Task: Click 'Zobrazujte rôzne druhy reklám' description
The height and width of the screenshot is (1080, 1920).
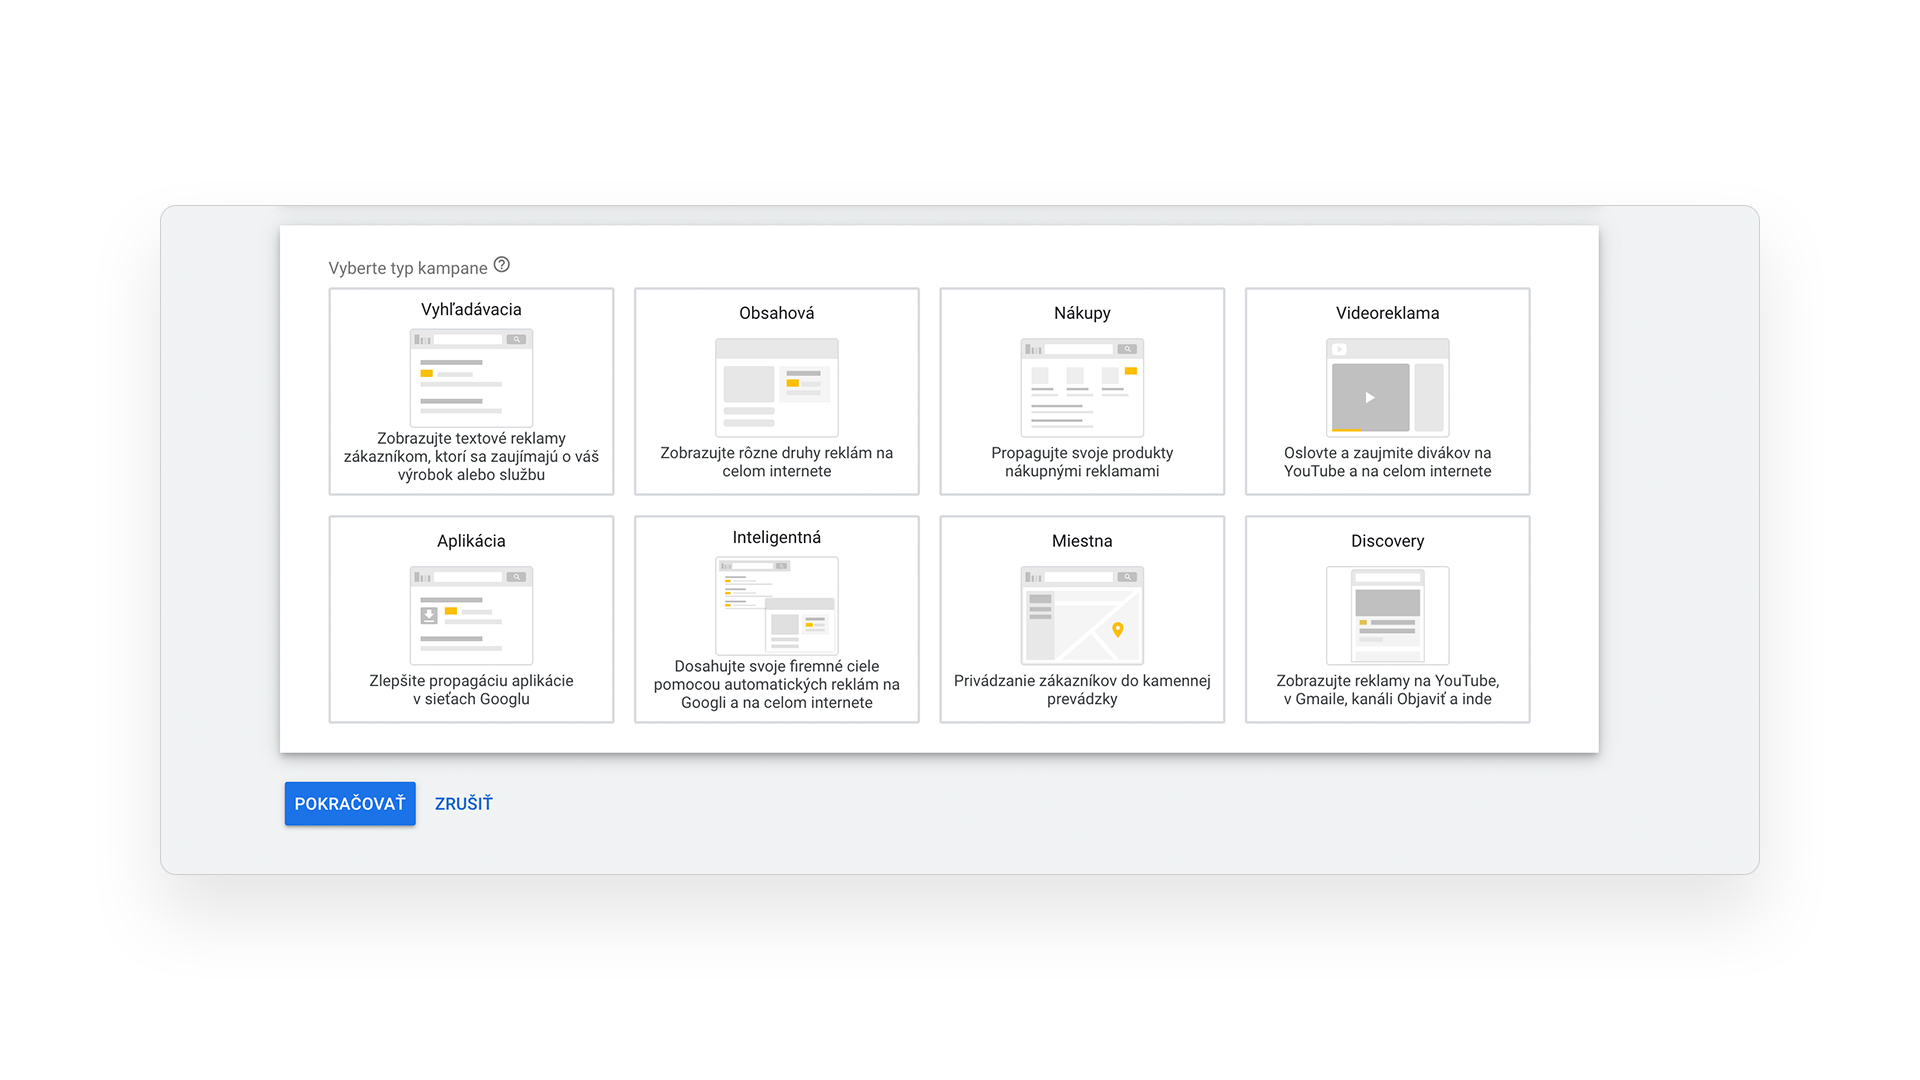Action: [777, 462]
